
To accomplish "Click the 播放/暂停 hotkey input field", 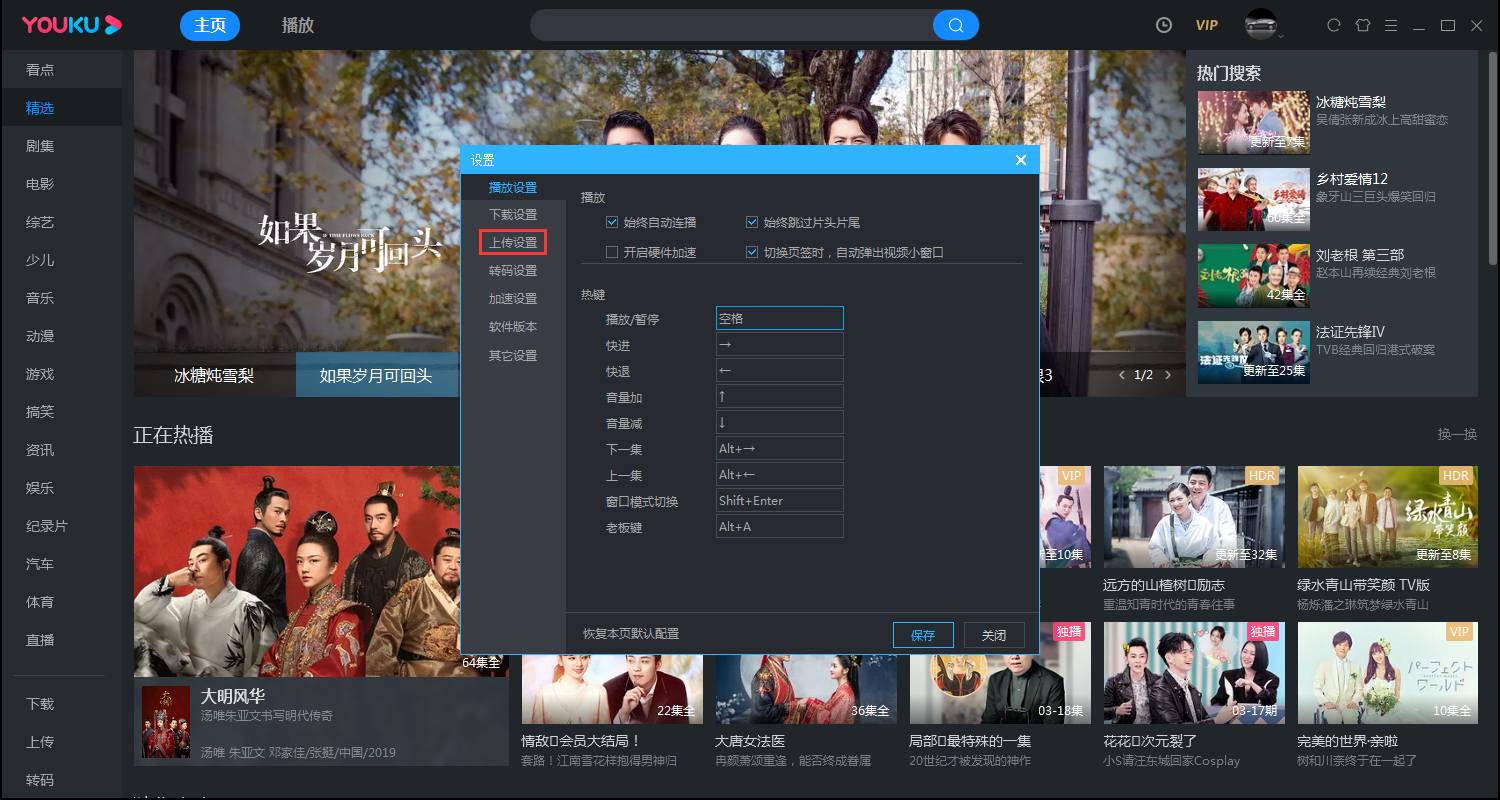I will tap(779, 317).
